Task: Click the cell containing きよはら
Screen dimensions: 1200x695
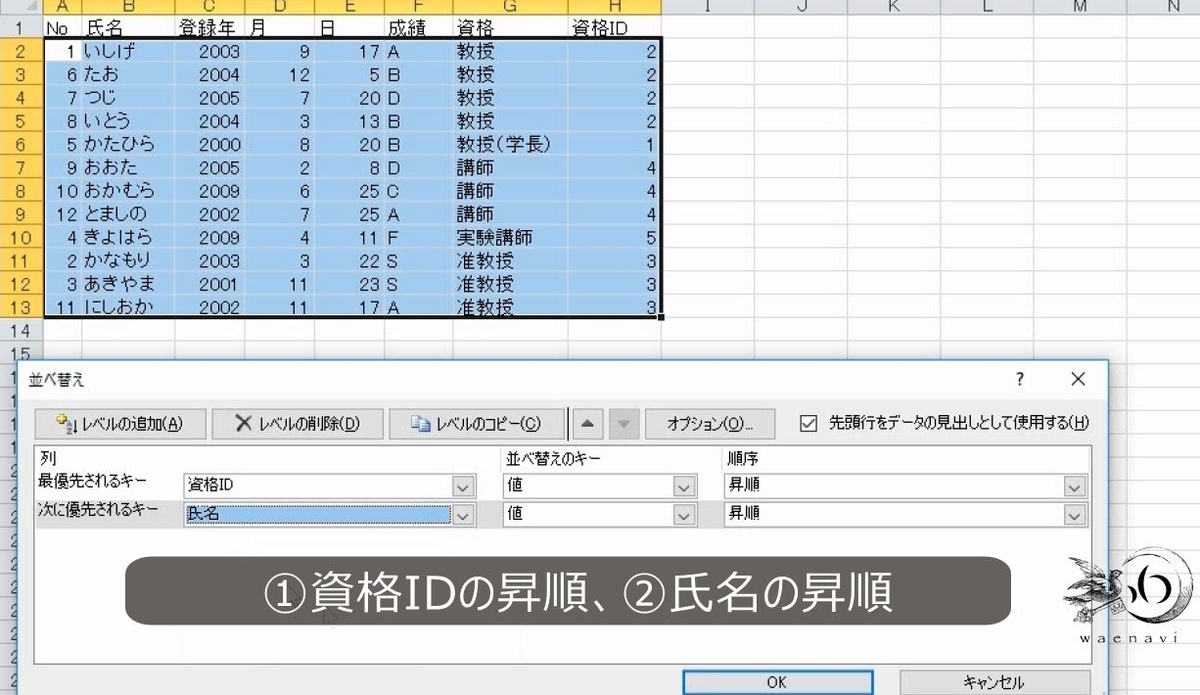Action: tap(128, 238)
